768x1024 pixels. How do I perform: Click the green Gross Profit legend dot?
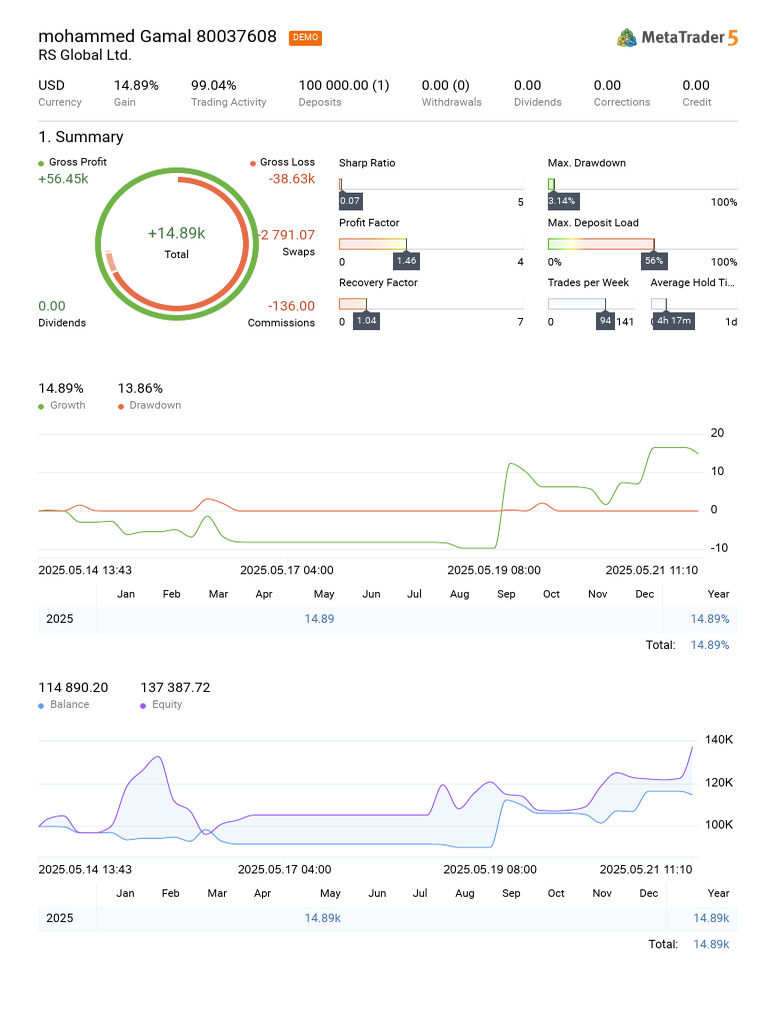click(41, 163)
